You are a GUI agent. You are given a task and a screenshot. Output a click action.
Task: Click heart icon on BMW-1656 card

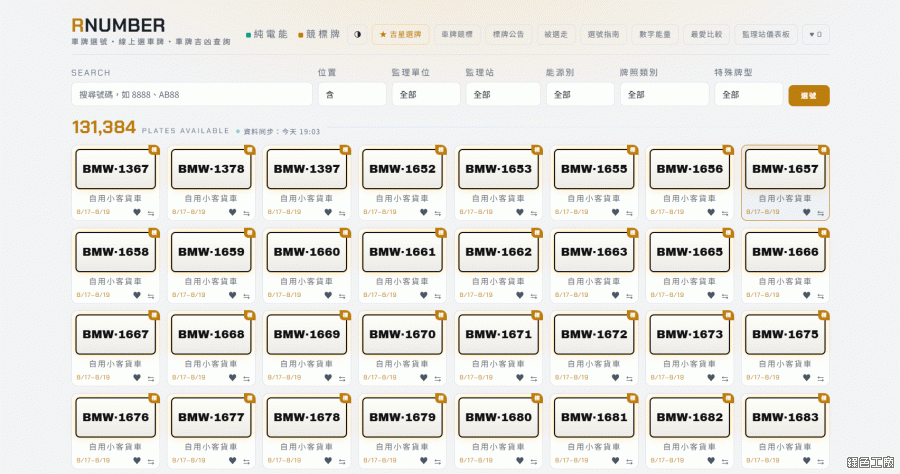click(x=711, y=212)
